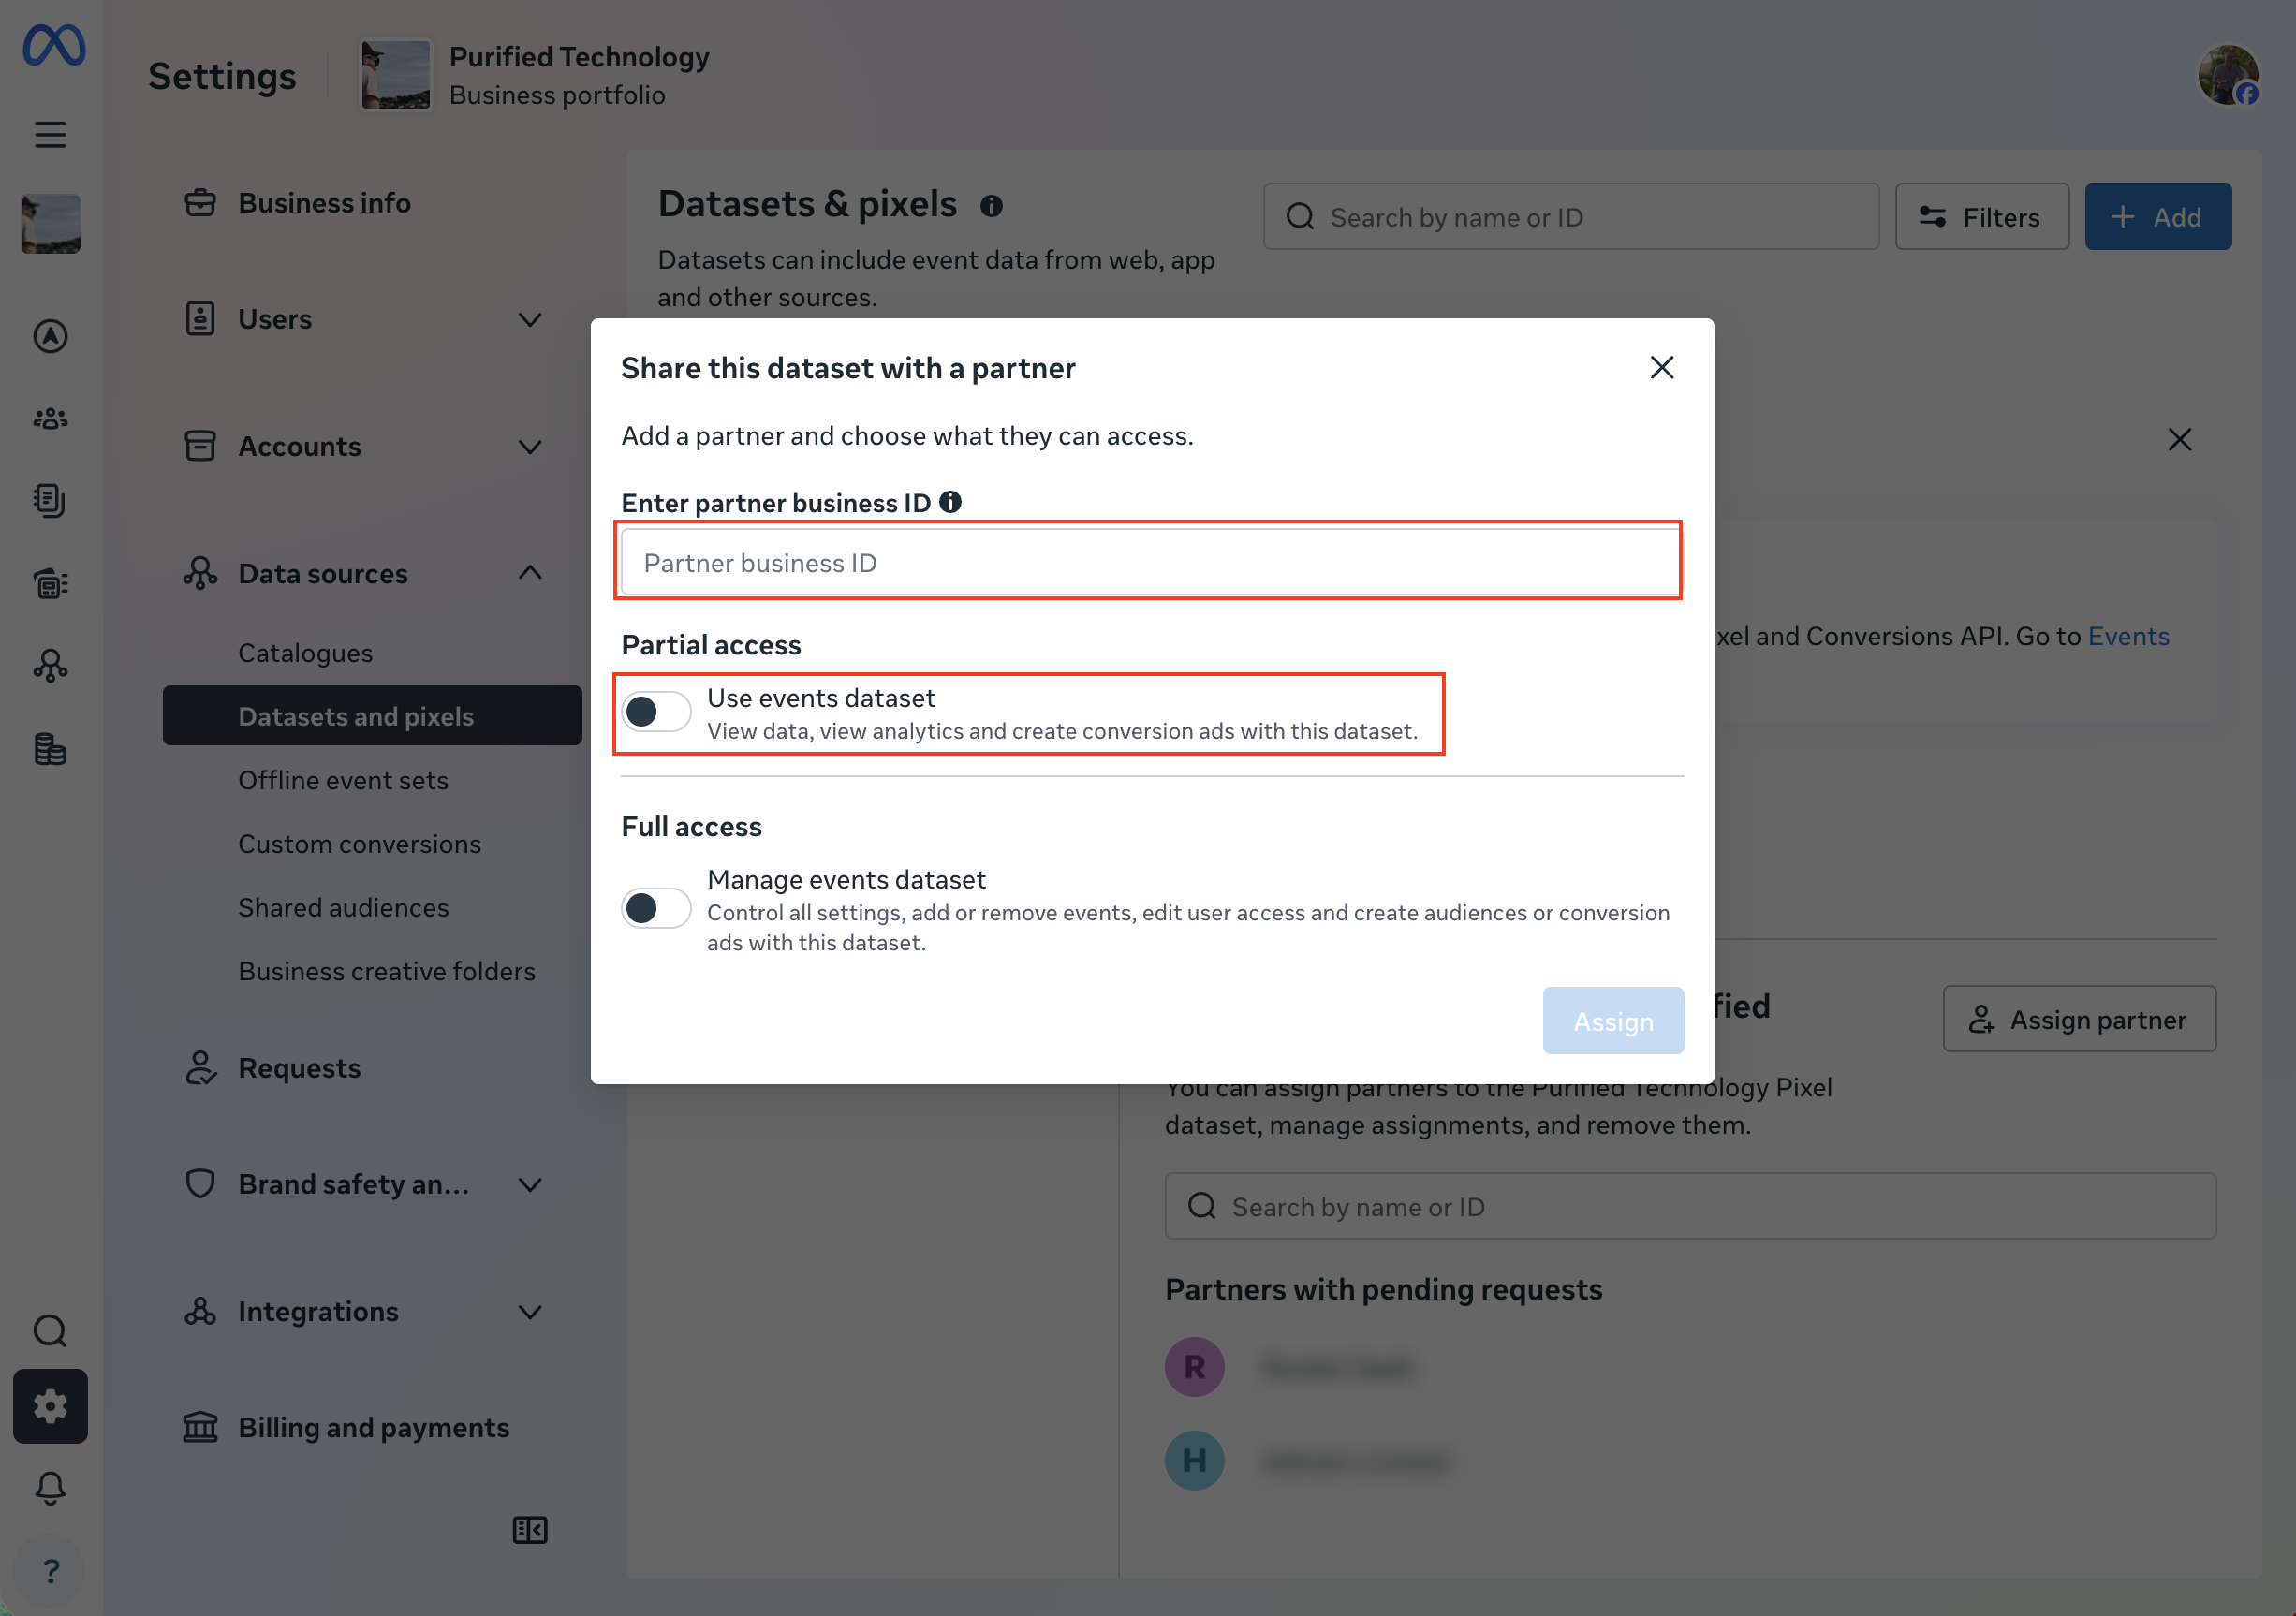2296x1616 pixels.
Task: Expand the Users section chevron
Action: [530, 320]
